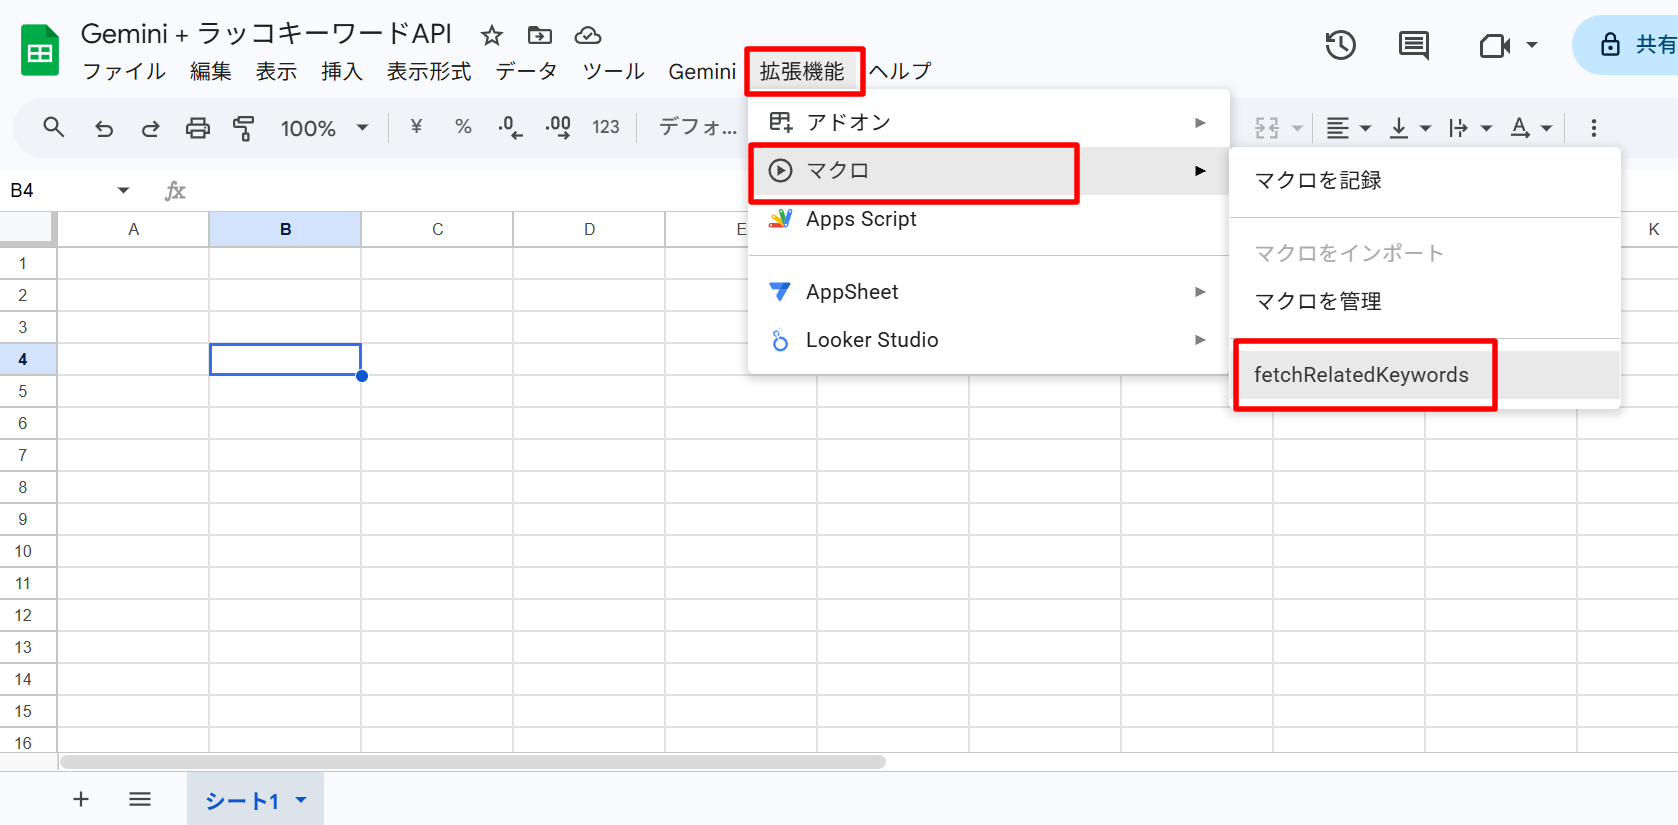Viewport: 1678px width, 825px height.
Task: Star the document title
Action: click(491, 36)
